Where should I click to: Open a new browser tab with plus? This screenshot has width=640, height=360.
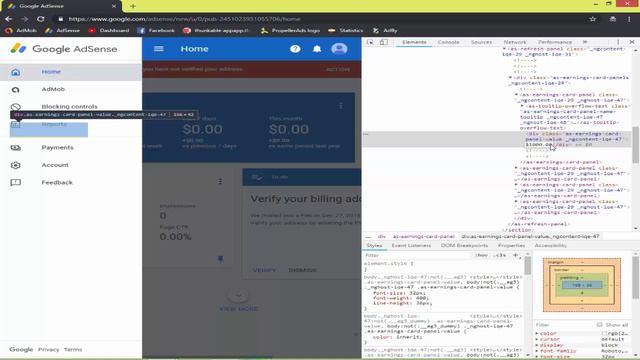(133, 6)
